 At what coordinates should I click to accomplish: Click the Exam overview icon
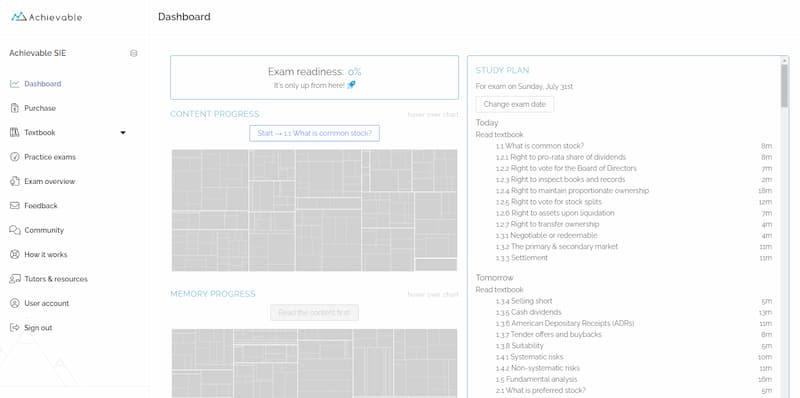[14, 181]
